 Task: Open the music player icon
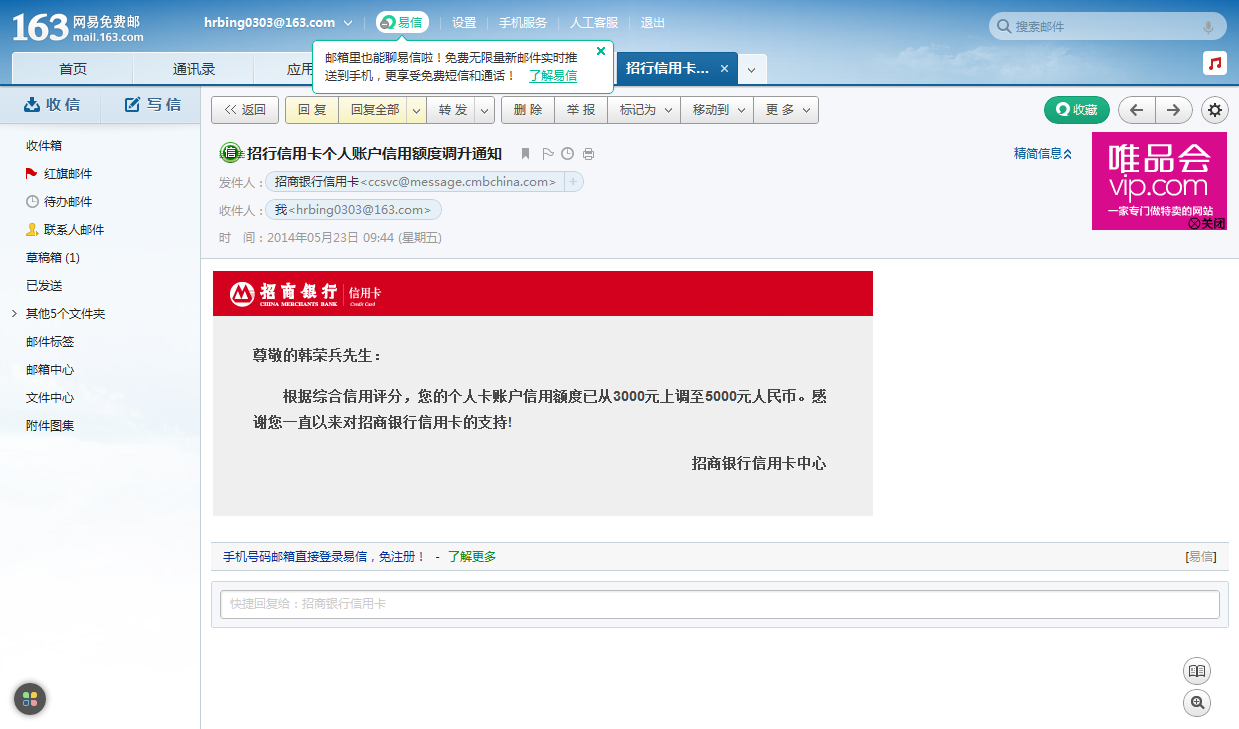tap(1215, 63)
